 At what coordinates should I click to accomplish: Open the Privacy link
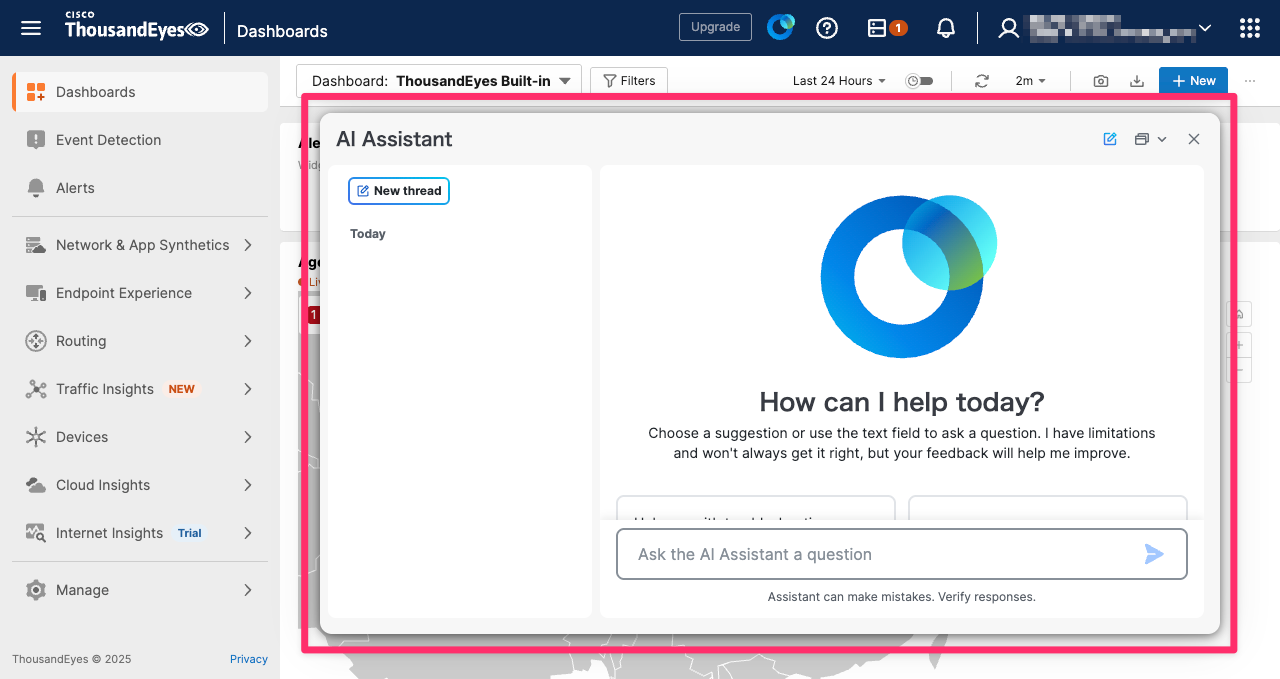pyautogui.click(x=249, y=659)
